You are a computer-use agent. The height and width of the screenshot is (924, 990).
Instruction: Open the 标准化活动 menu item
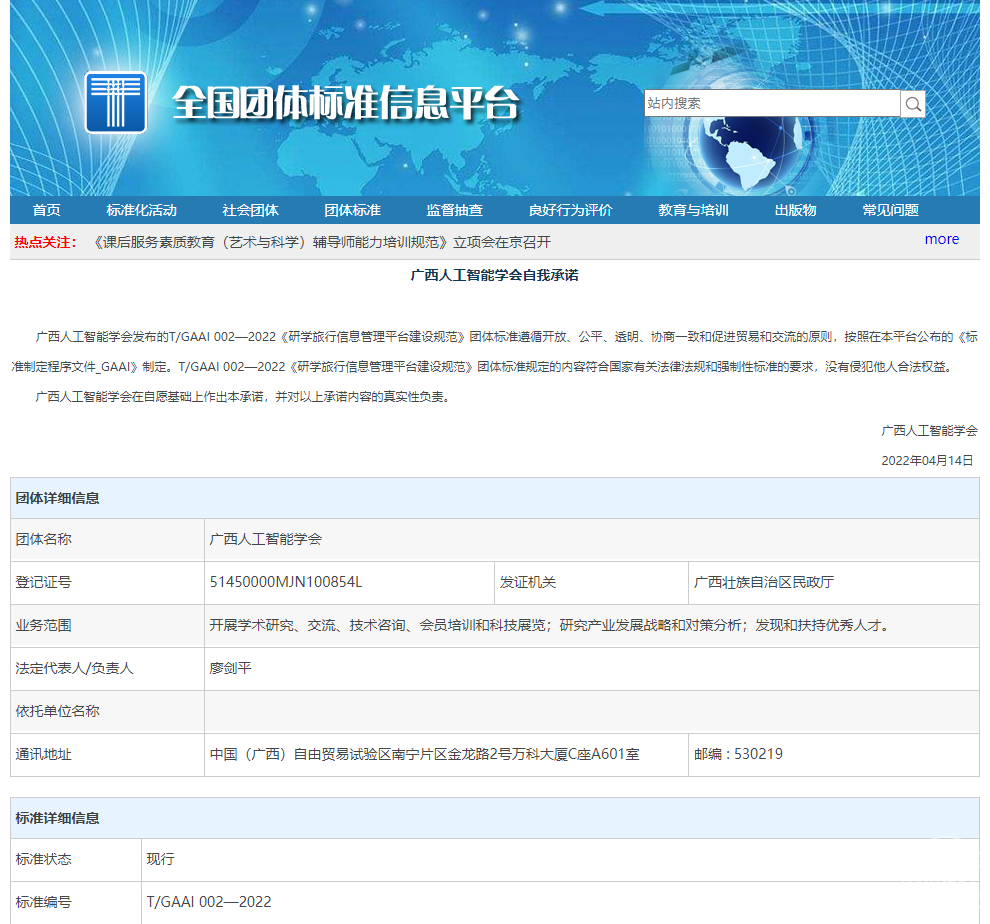tap(141, 210)
